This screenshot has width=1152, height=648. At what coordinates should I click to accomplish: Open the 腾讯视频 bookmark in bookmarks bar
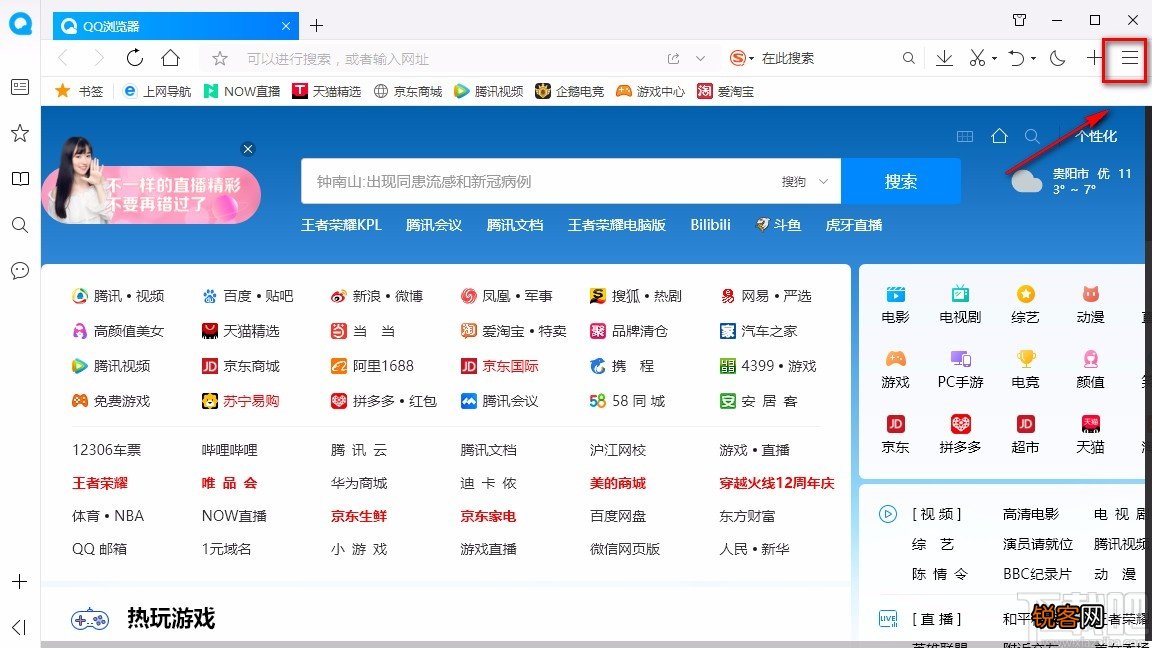[489, 91]
